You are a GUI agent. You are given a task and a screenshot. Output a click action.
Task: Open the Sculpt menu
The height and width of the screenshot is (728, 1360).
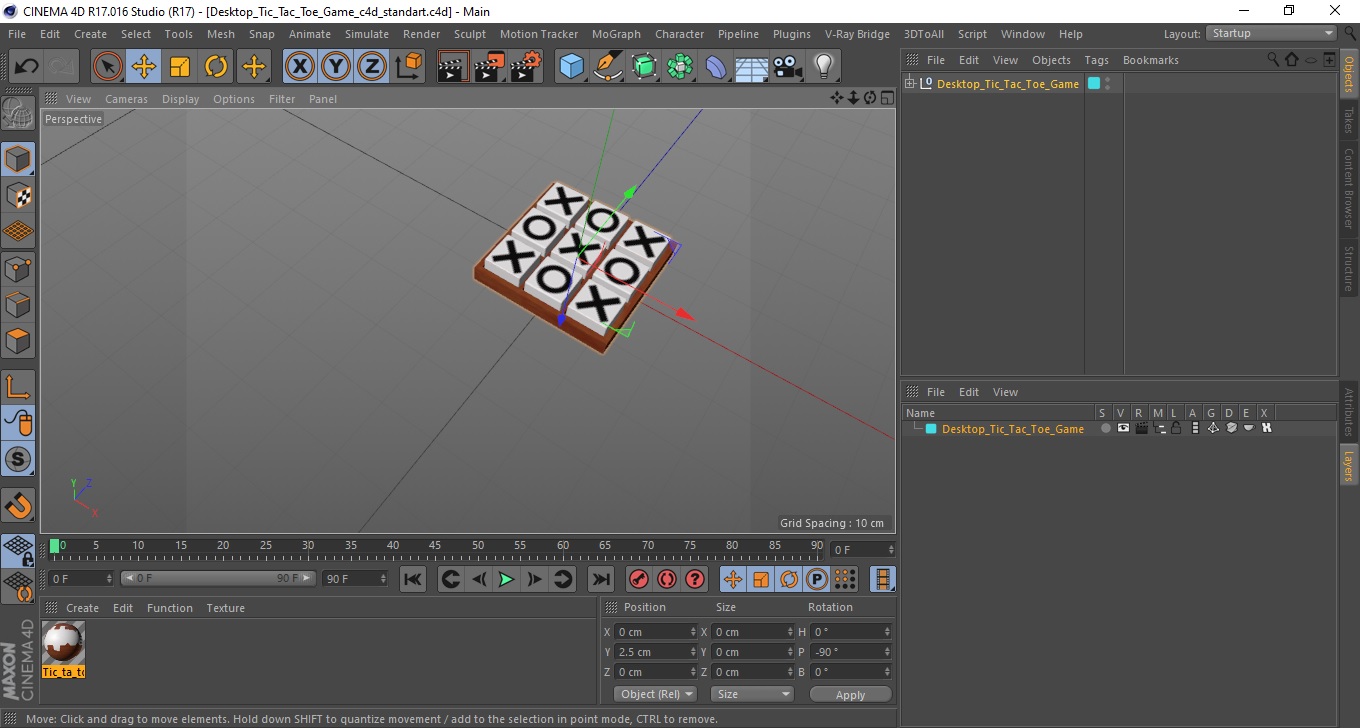coord(470,34)
